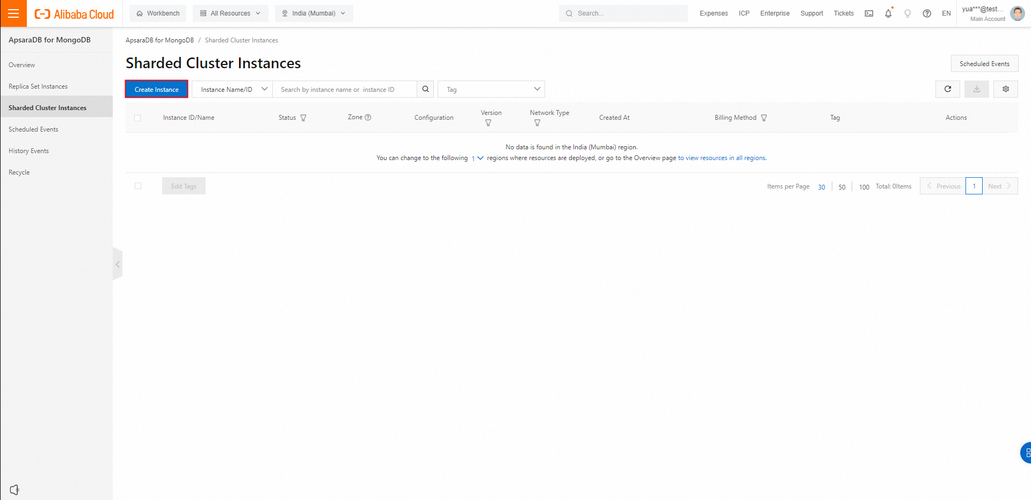Tick the select-all checkbox in table header
This screenshot has width=1031, height=500.
pyautogui.click(x=137, y=118)
